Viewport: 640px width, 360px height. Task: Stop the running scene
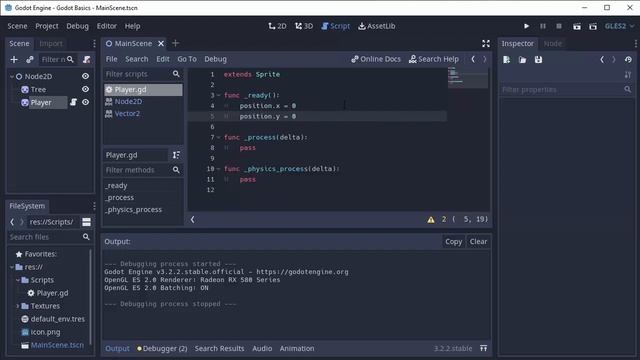559,26
